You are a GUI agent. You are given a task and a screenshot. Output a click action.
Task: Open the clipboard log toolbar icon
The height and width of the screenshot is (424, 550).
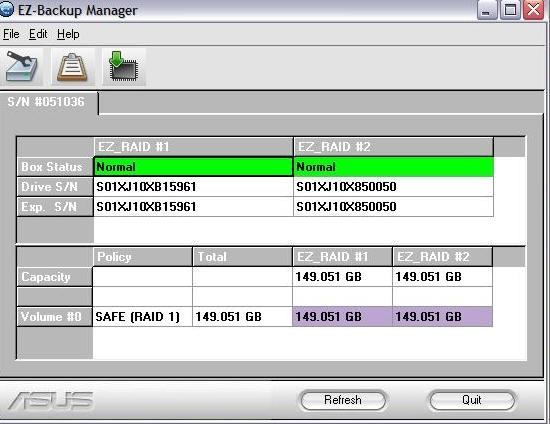coord(73,67)
